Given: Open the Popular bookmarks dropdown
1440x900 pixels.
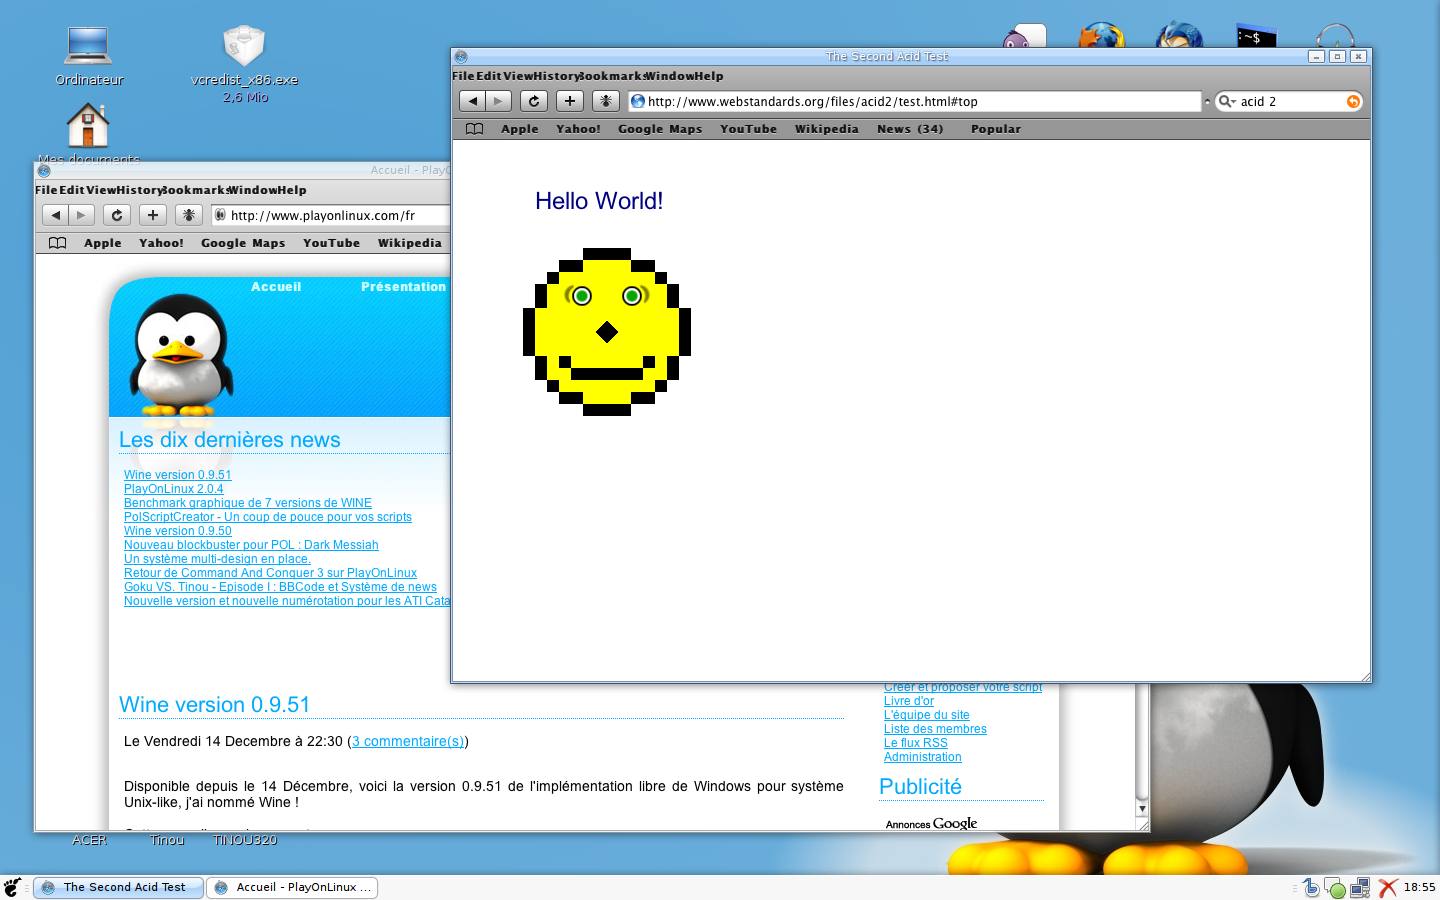Looking at the screenshot, I should 995,129.
